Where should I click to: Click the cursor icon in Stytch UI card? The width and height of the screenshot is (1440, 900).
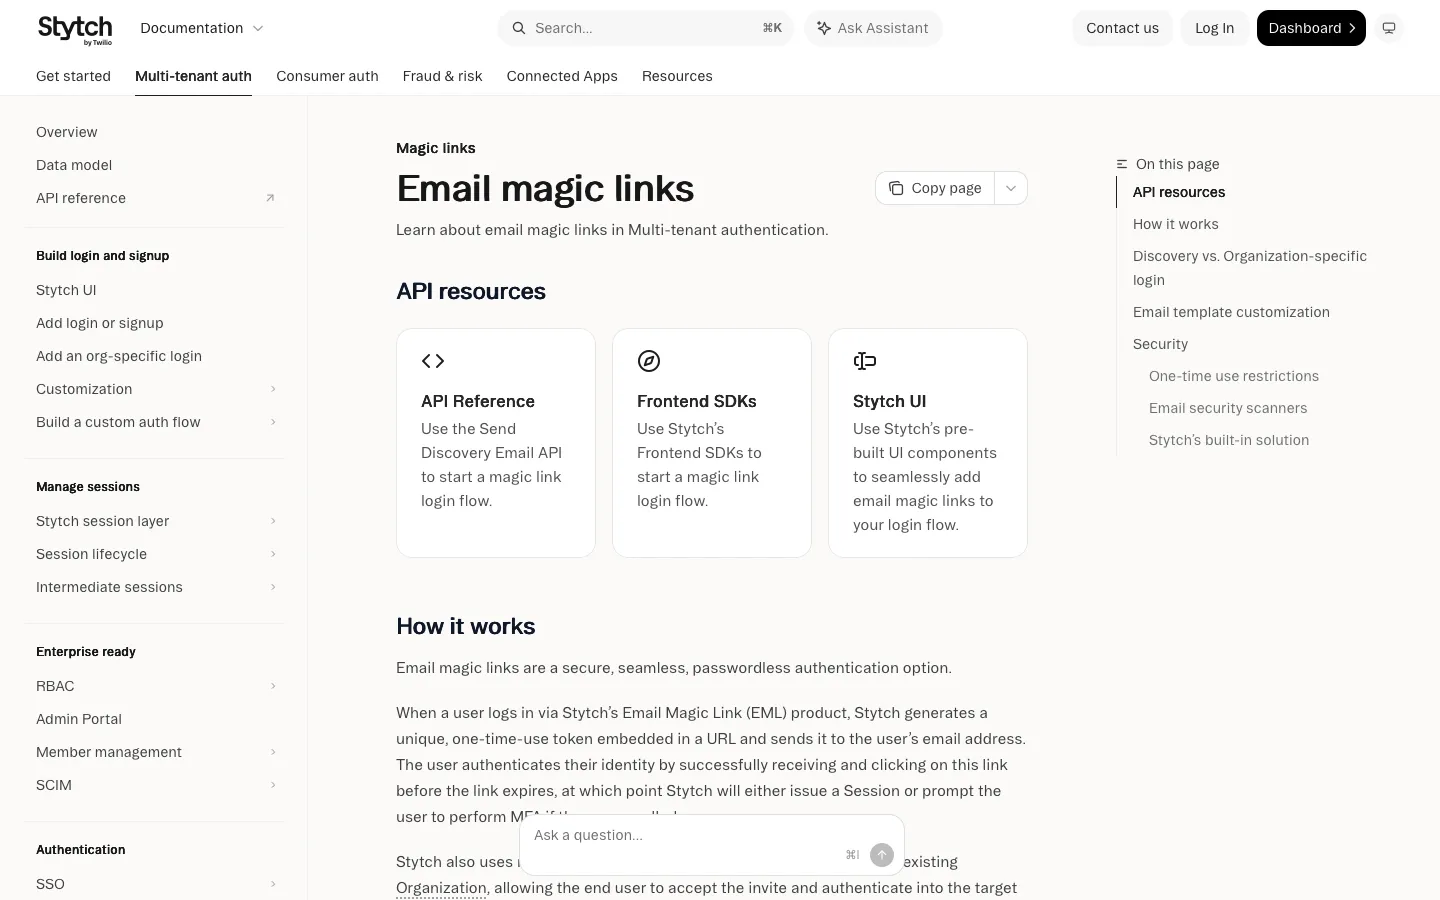[x=865, y=361]
